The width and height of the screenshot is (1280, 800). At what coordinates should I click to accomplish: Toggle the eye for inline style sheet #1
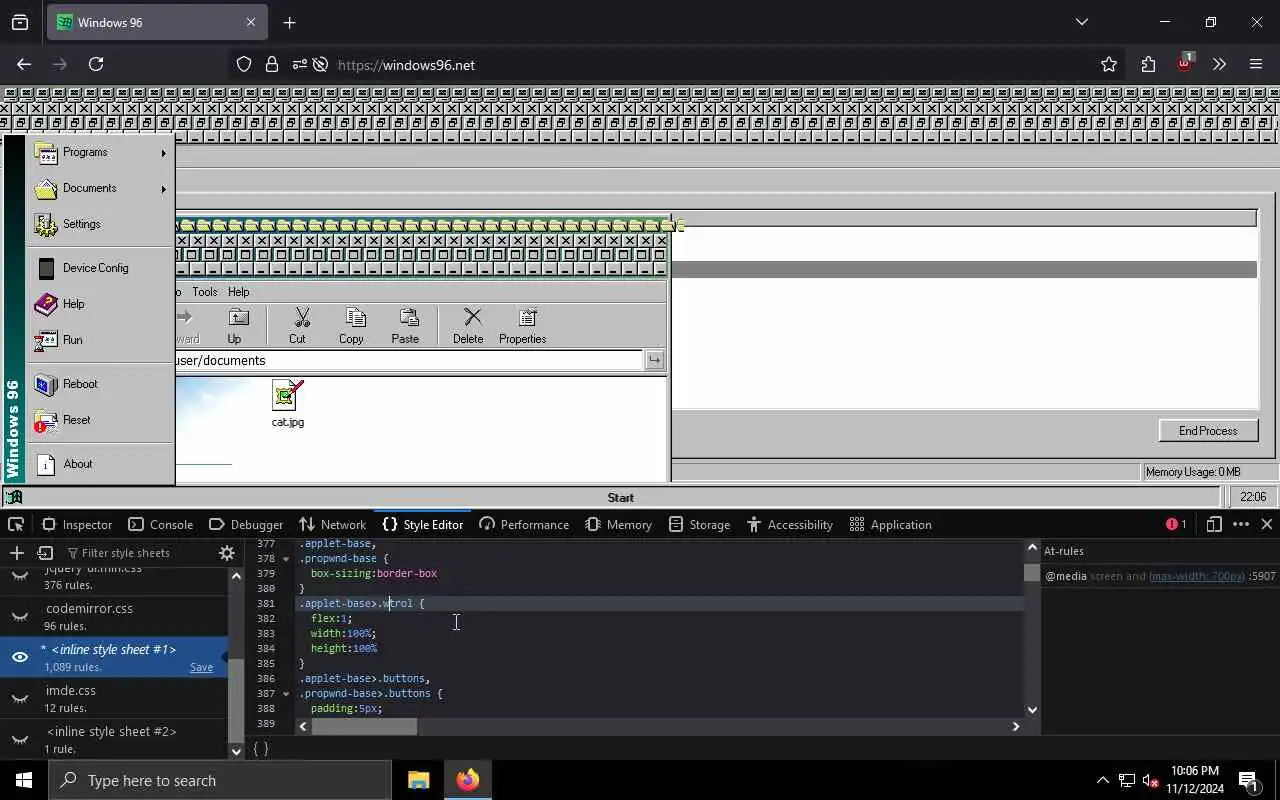pos(20,657)
